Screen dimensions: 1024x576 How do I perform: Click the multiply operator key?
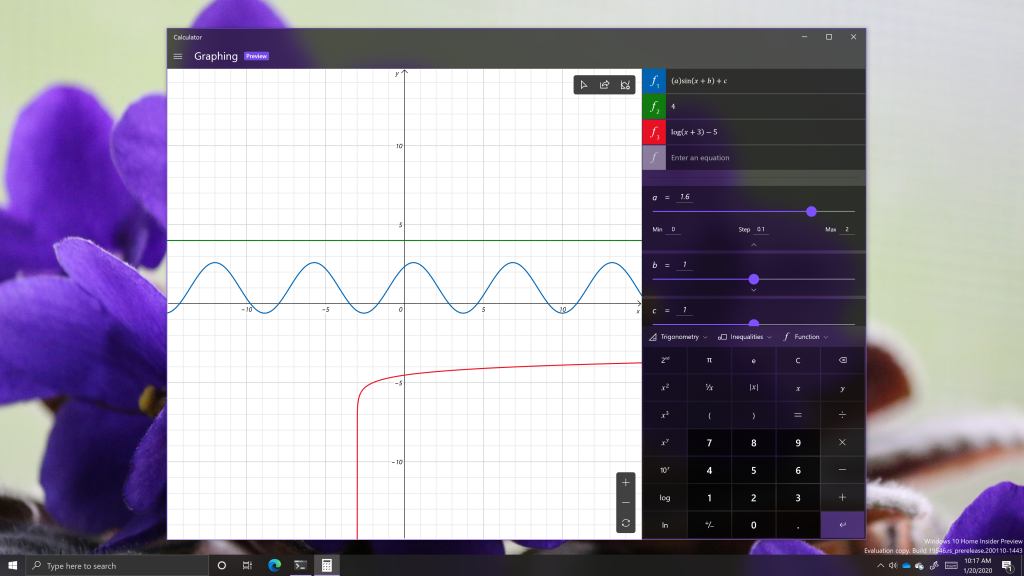click(x=842, y=443)
